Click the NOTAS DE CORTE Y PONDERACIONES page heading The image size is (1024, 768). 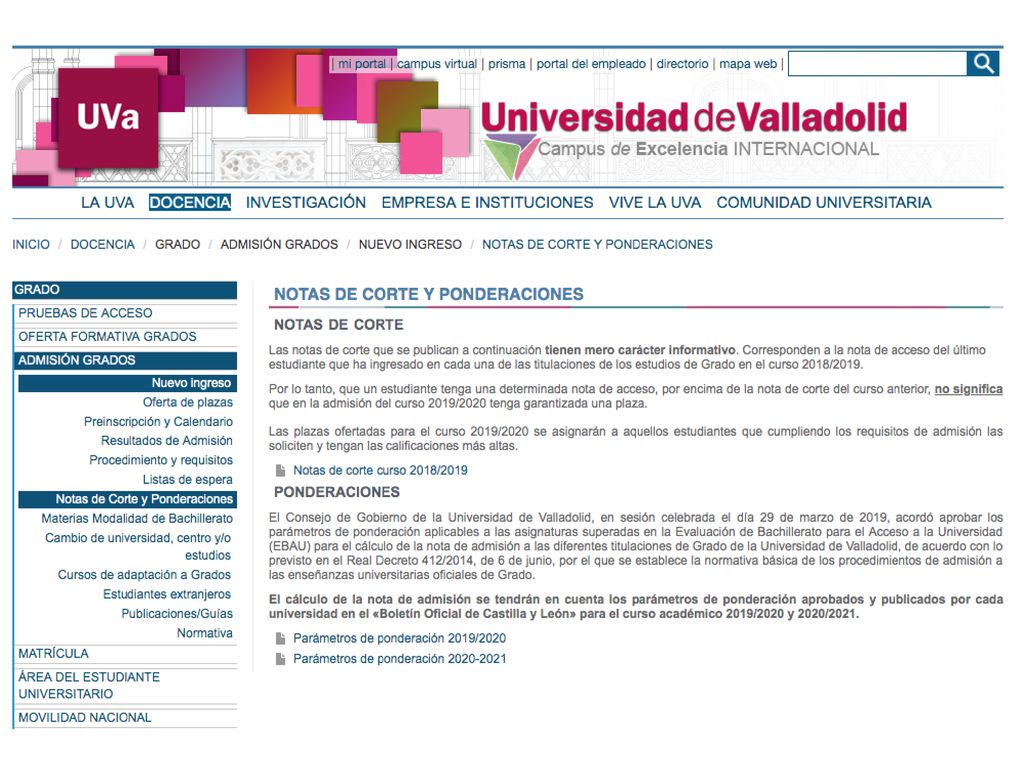428,295
